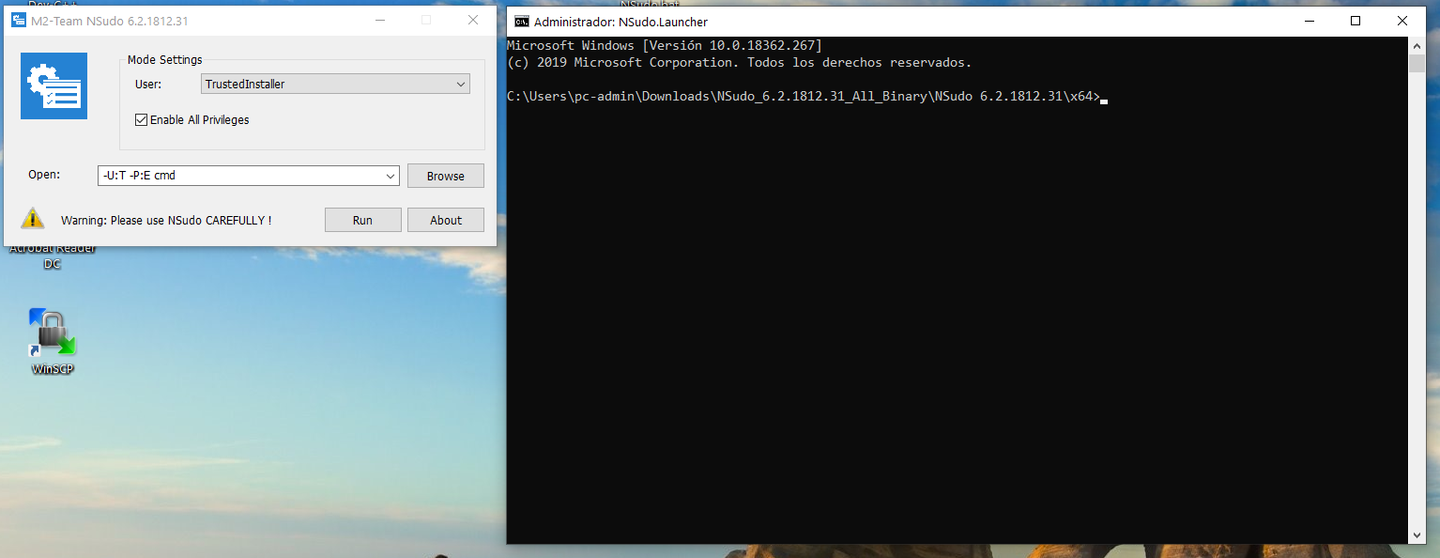The height and width of the screenshot is (558, 1440).
Task: Click the large blue NSudo gear logo
Action: pyautogui.click(x=54, y=86)
